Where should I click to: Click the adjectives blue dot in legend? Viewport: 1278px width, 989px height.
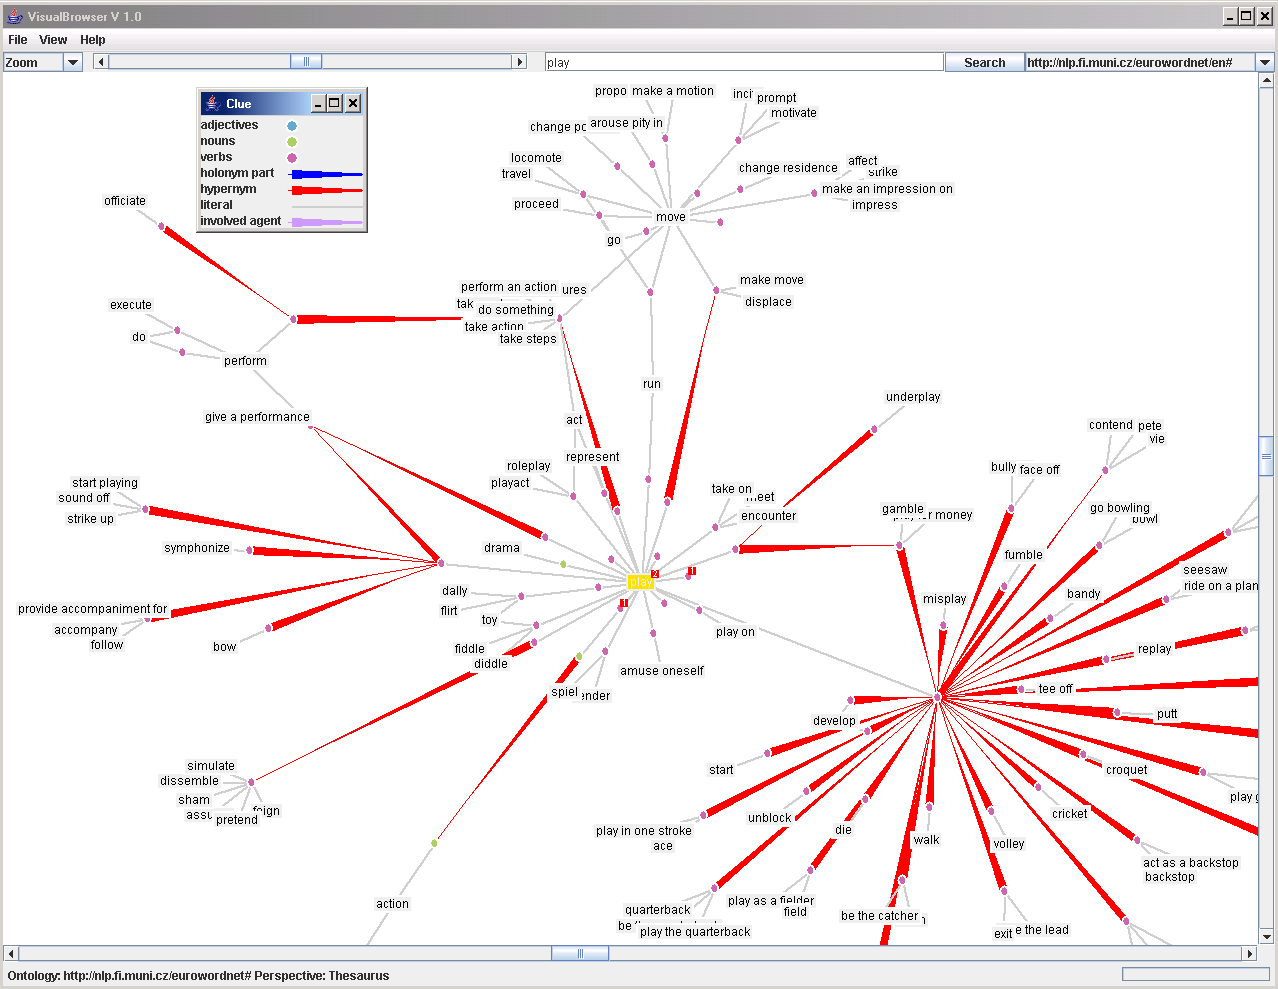[292, 126]
